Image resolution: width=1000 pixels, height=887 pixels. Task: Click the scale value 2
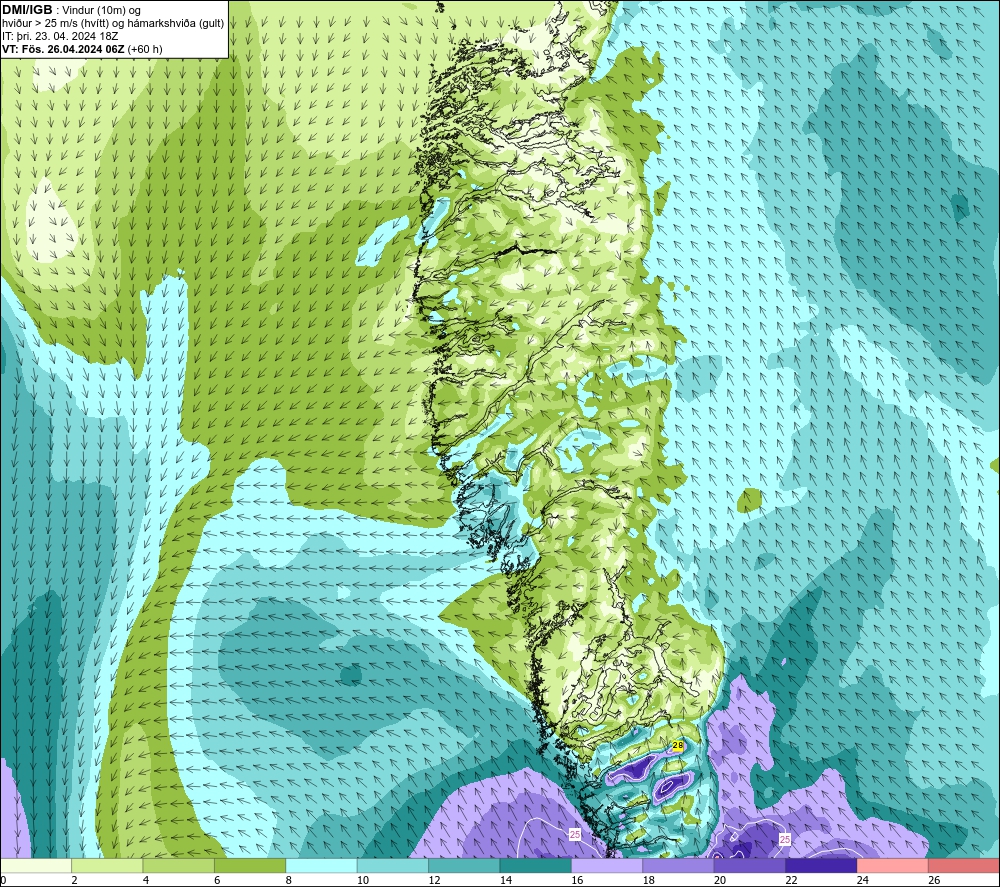pyautogui.click(x=75, y=880)
